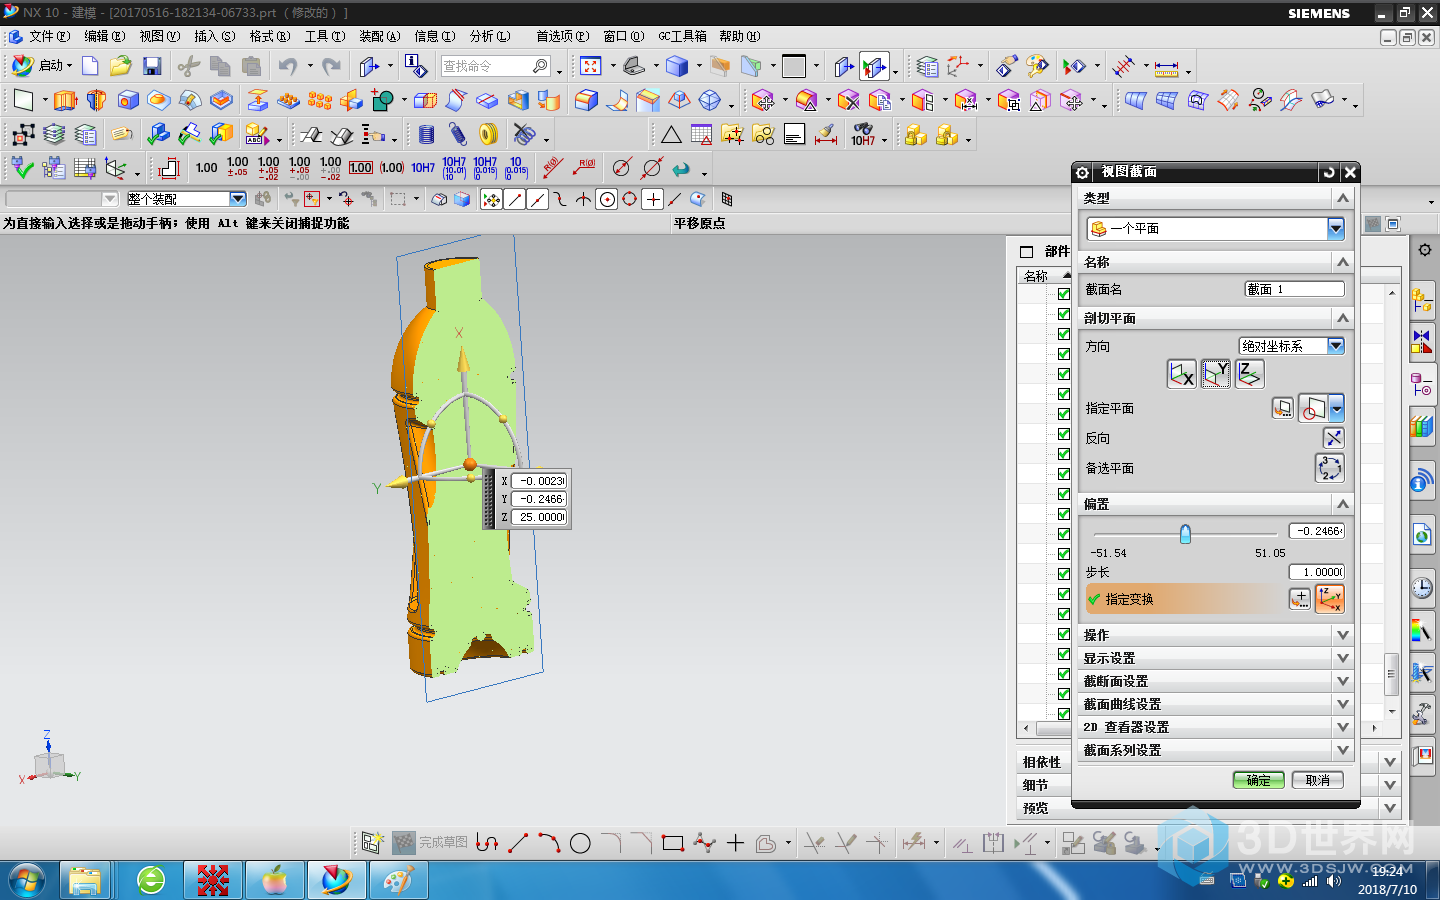Image resolution: width=1440 pixels, height=900 pixels.
Task: Open the History clock sidebar icon
Action: coord(1422,588)
